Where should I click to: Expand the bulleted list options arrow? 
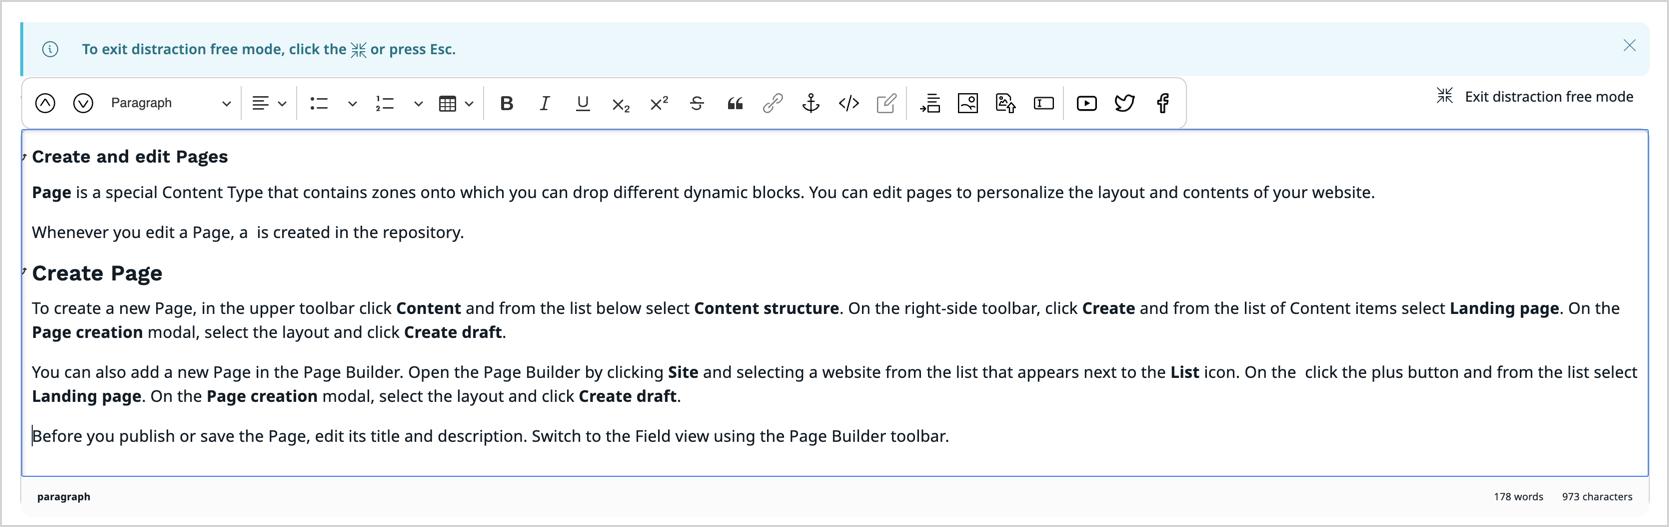point(352,103)
